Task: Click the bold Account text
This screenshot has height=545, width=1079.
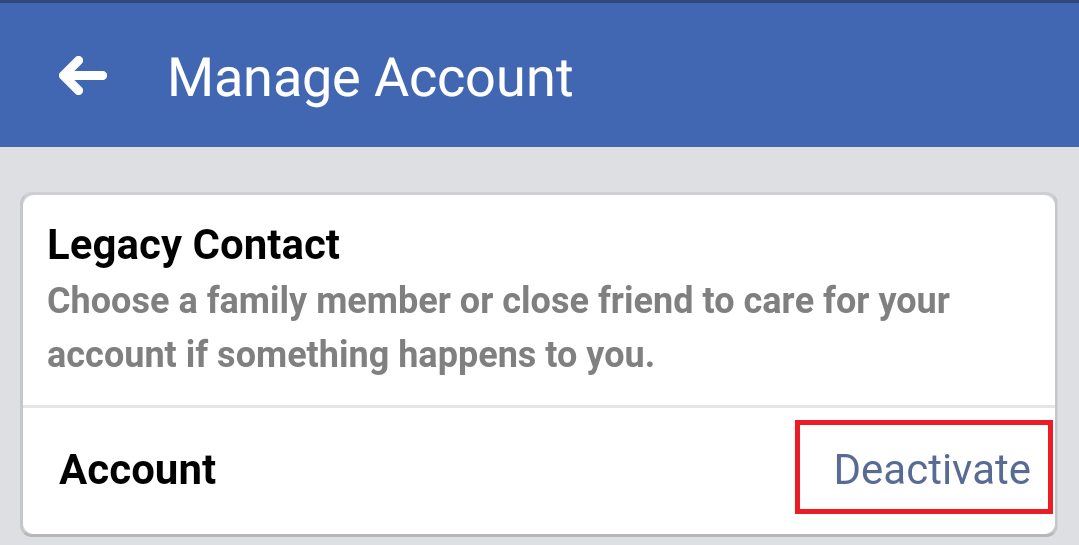Action: 138,469
